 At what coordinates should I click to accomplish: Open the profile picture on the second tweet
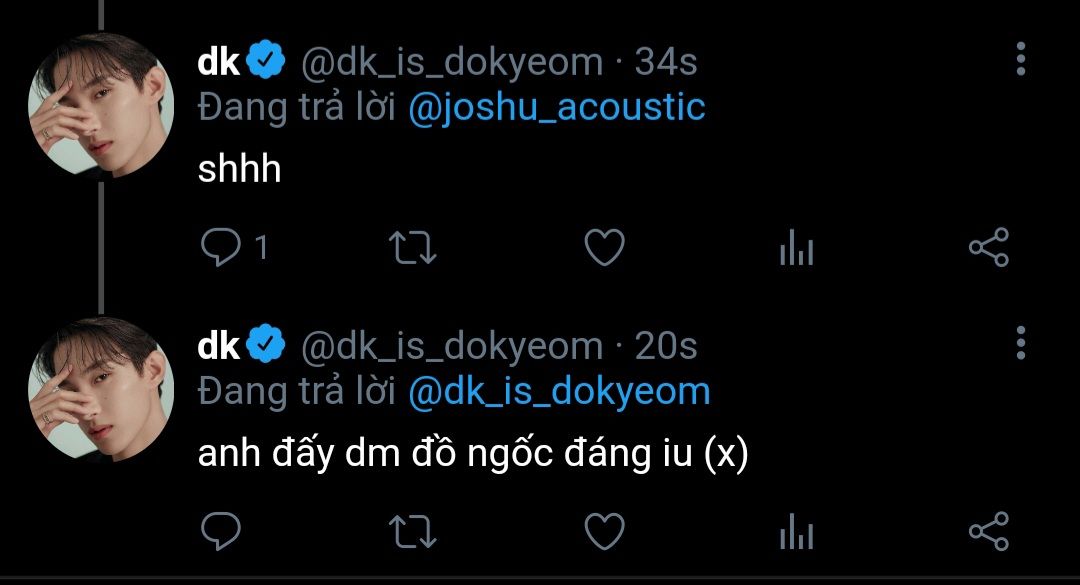pyautogui.click(x=100, y=390)
